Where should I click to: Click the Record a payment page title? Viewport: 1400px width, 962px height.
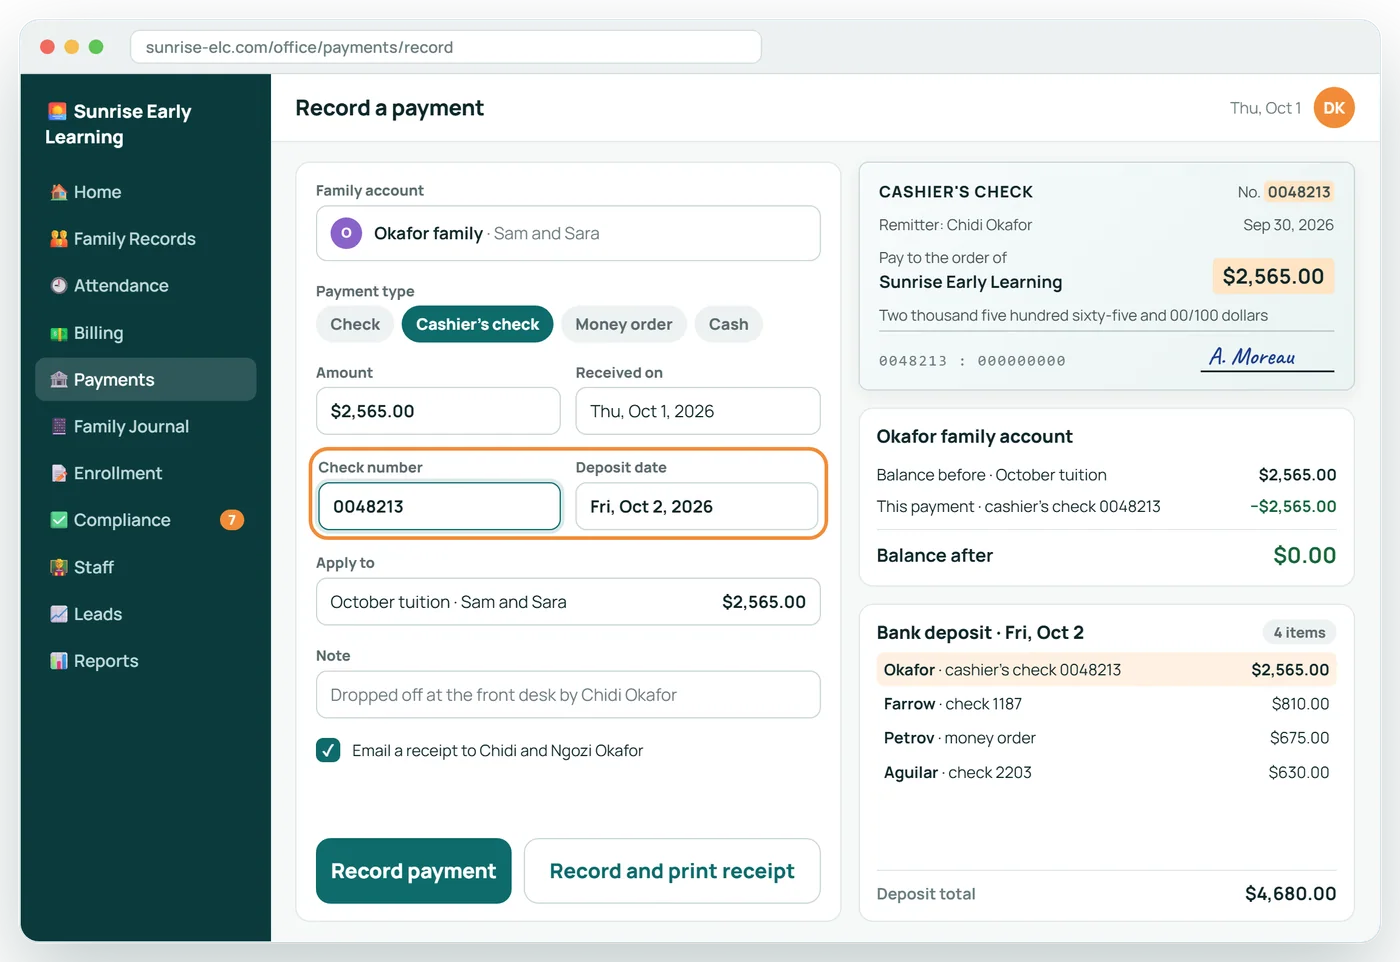(390, 108)
